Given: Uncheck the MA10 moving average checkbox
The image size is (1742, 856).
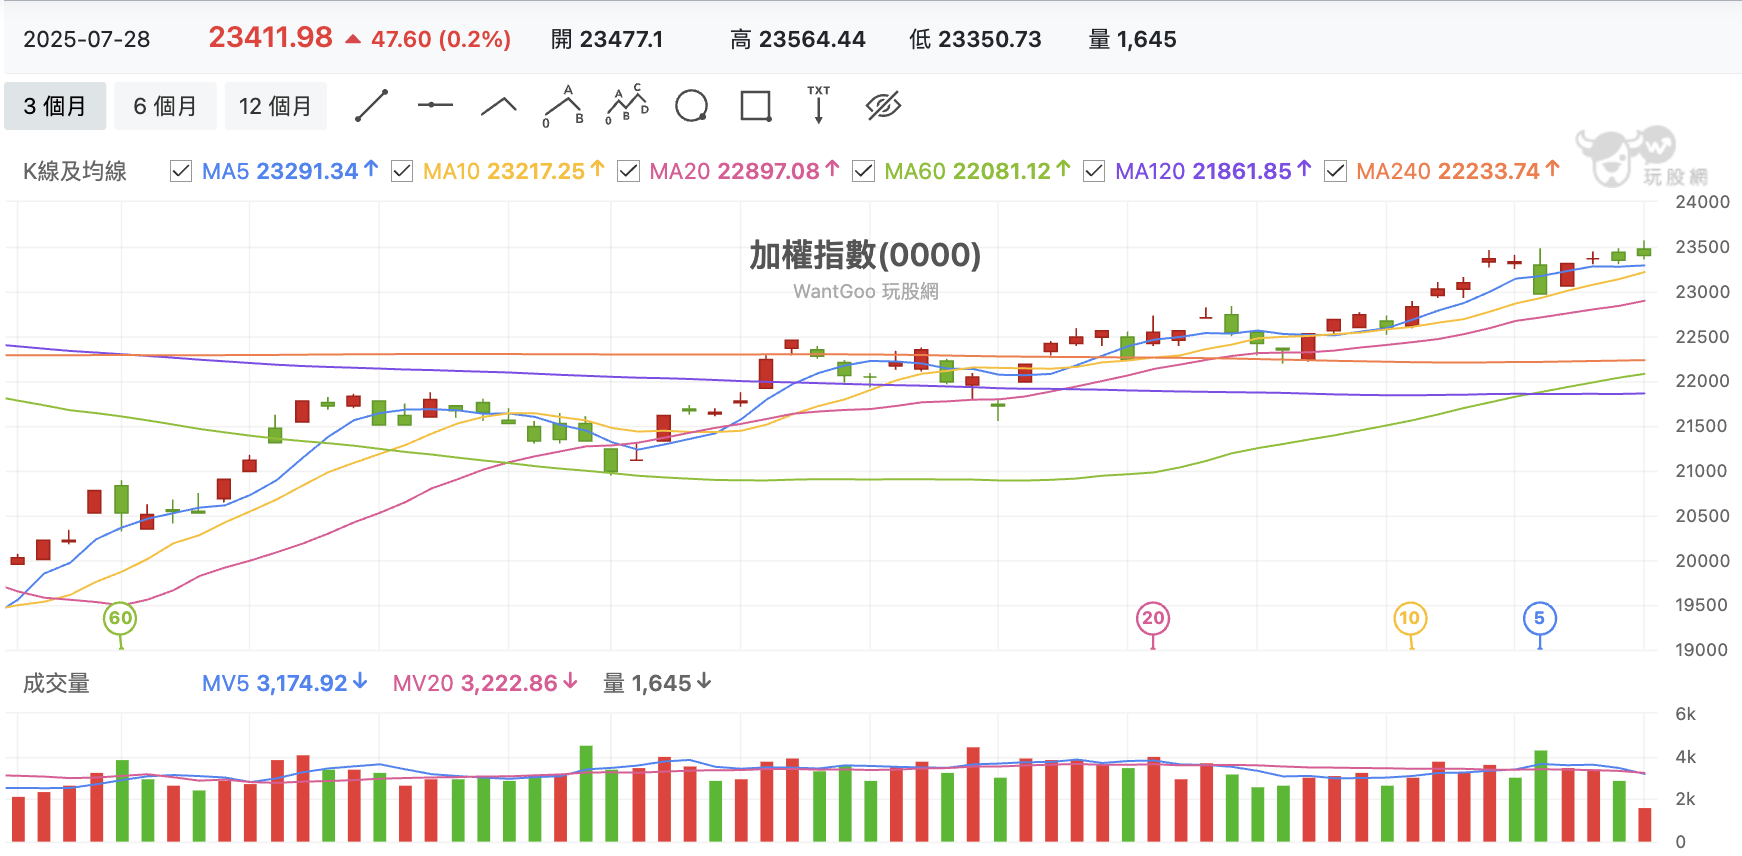Looking at the screenshot, I should (x=402, y=171).
